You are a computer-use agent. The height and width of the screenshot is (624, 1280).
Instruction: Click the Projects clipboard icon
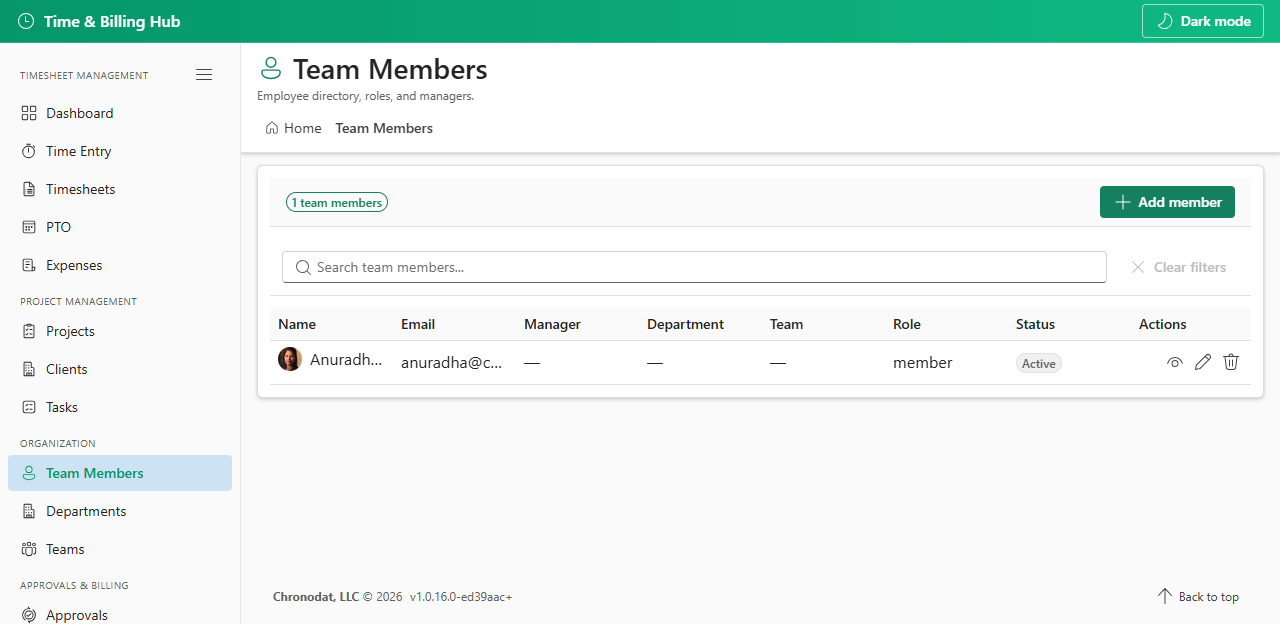point(29,331)
